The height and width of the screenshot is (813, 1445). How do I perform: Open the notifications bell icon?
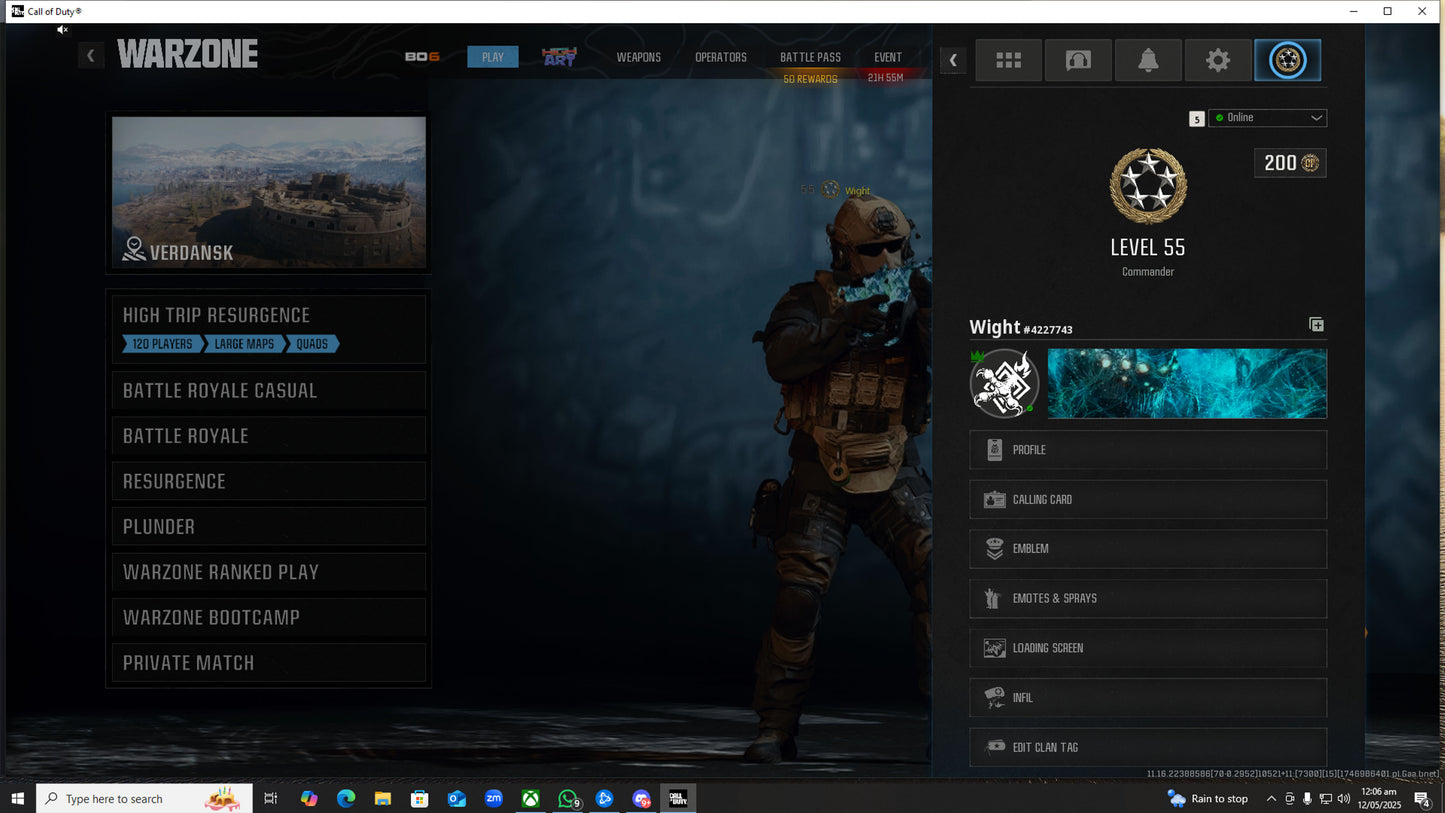click(1148, 60)
